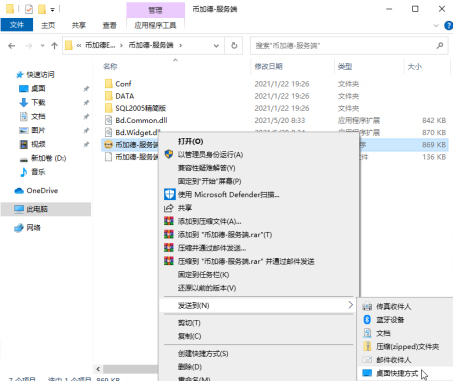This screenshot has width=453, height=381.
Task: Select the 管理 contextual tab header
Action: coord(155,10)
